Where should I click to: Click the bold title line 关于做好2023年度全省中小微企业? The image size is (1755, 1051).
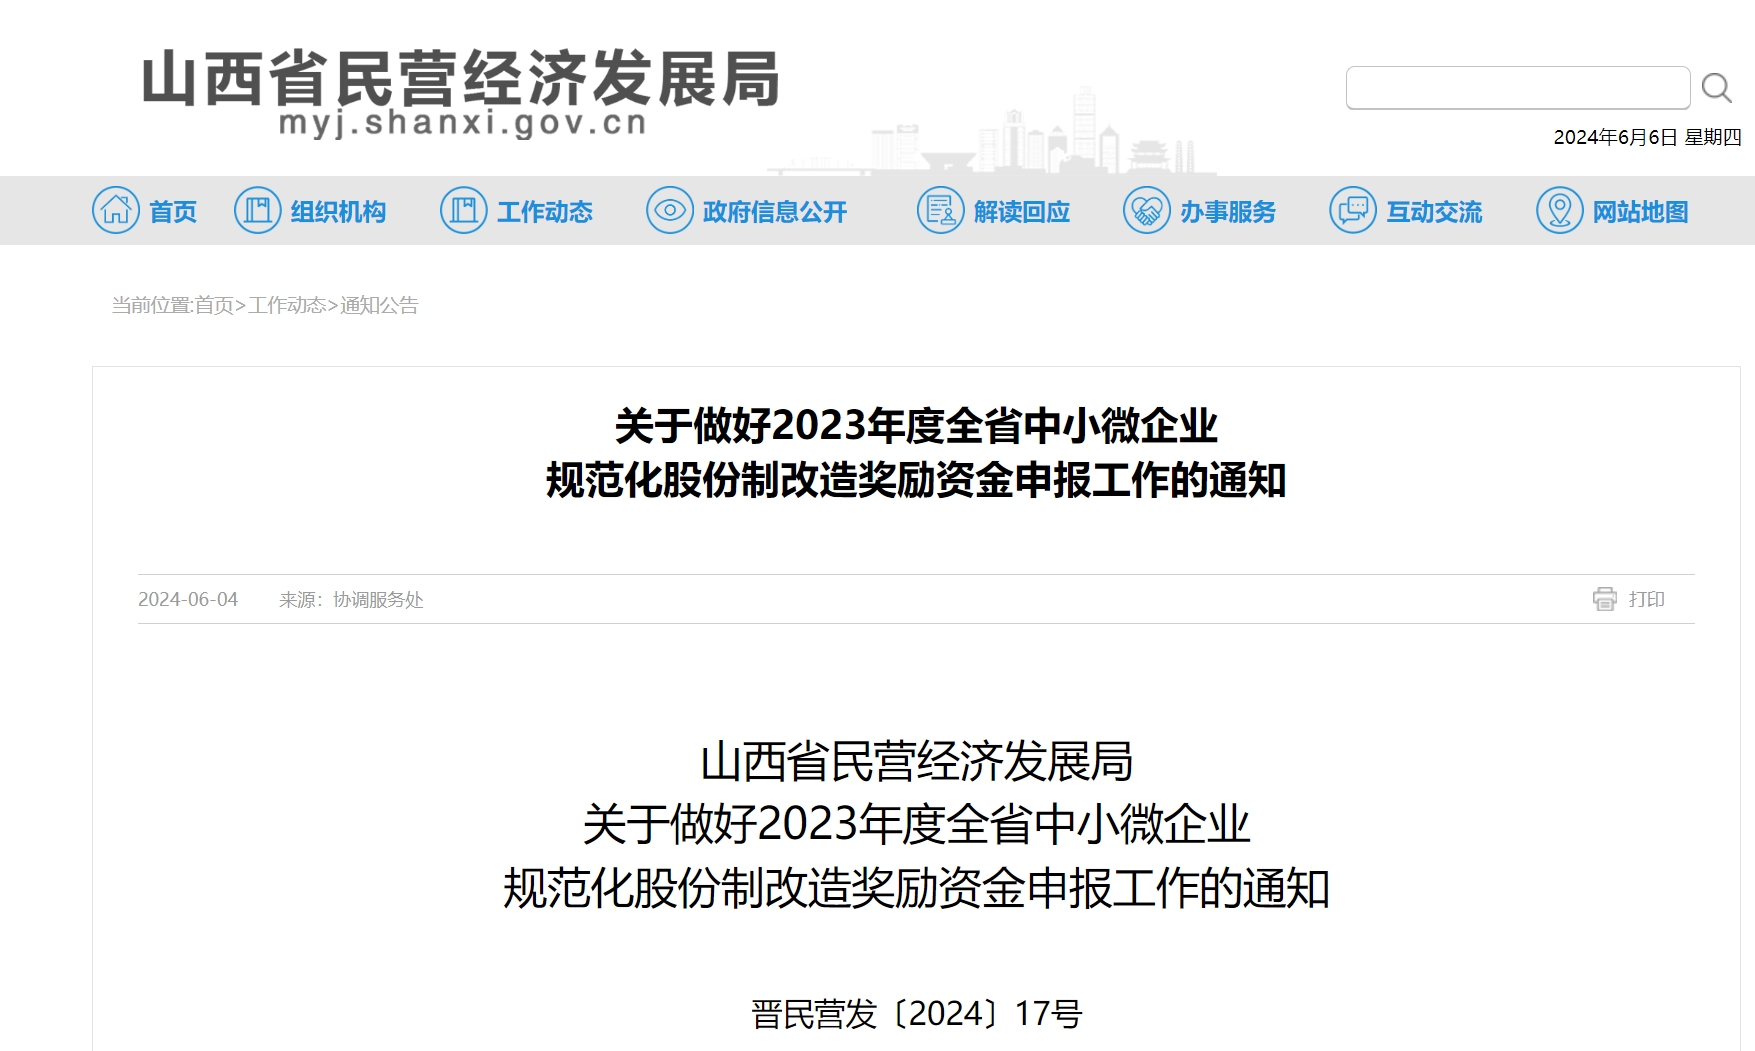916,426
